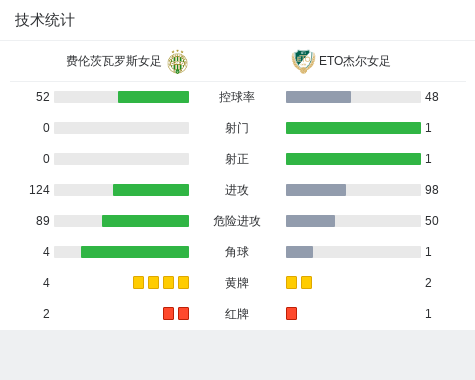Click the green 角球 bar showing 4

pyautogui.click(x=135, y=252)
